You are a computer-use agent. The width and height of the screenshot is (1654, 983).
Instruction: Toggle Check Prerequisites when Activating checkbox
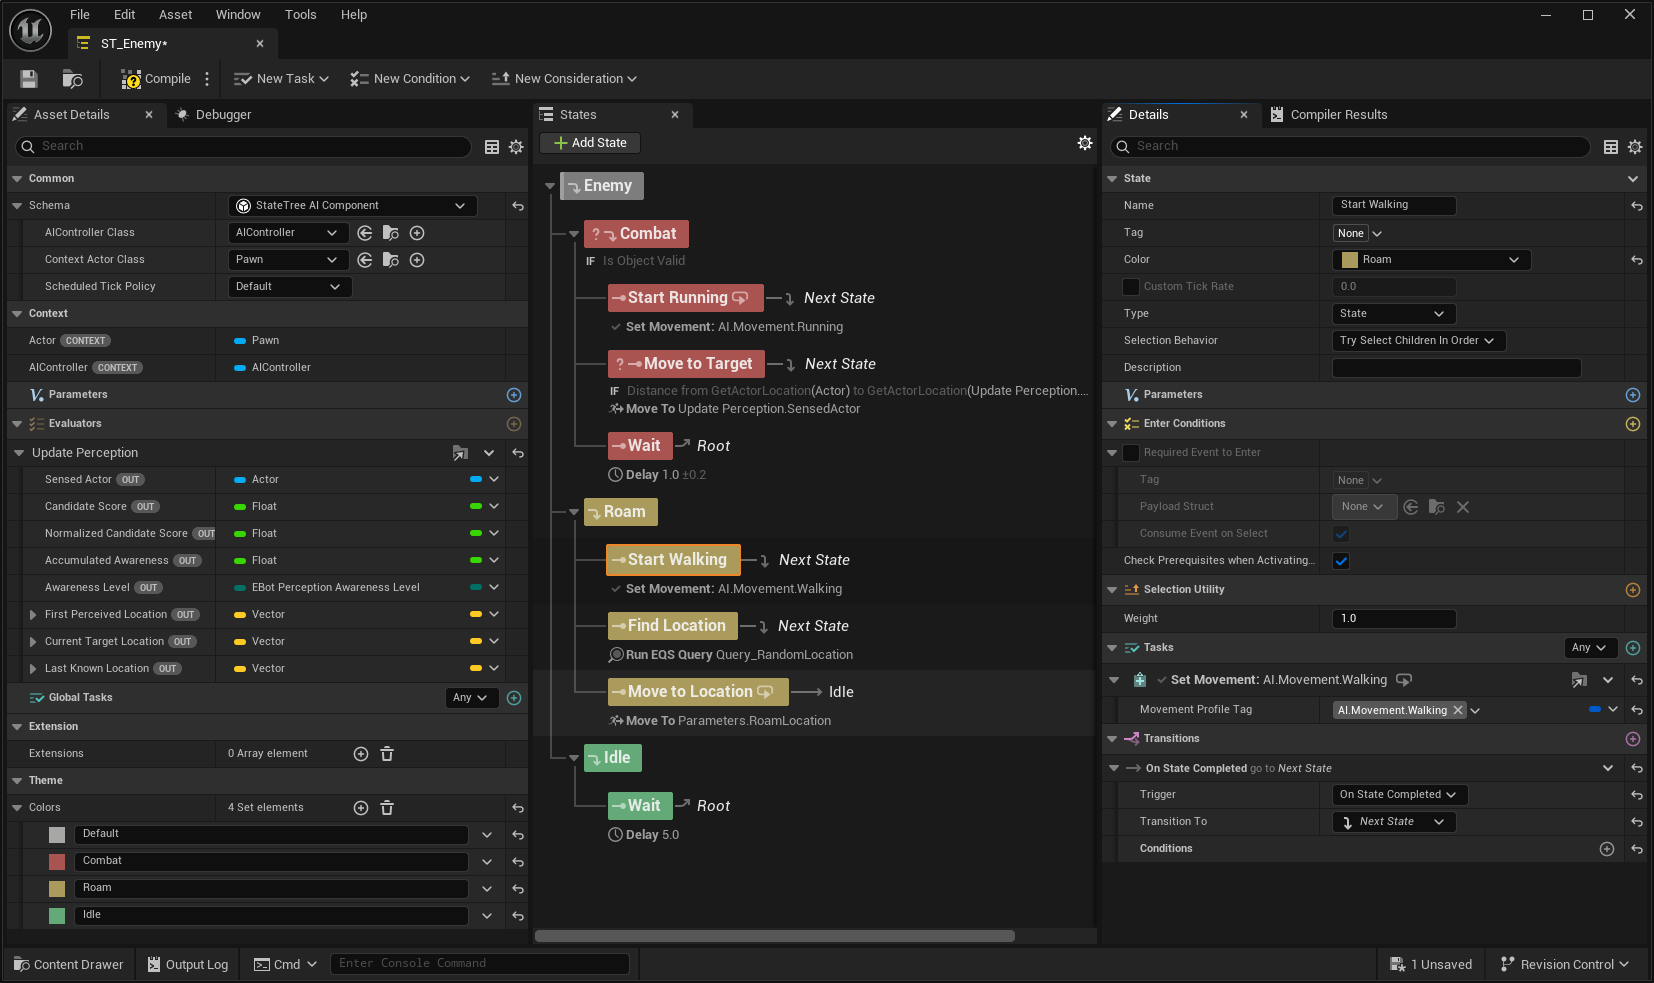pos(1341,561)
